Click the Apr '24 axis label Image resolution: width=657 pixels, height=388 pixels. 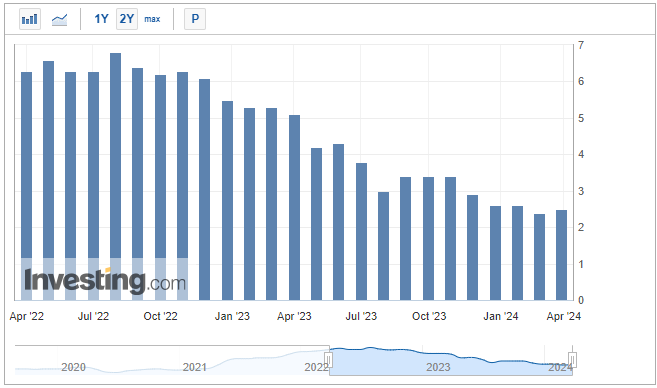coord(564,316)
